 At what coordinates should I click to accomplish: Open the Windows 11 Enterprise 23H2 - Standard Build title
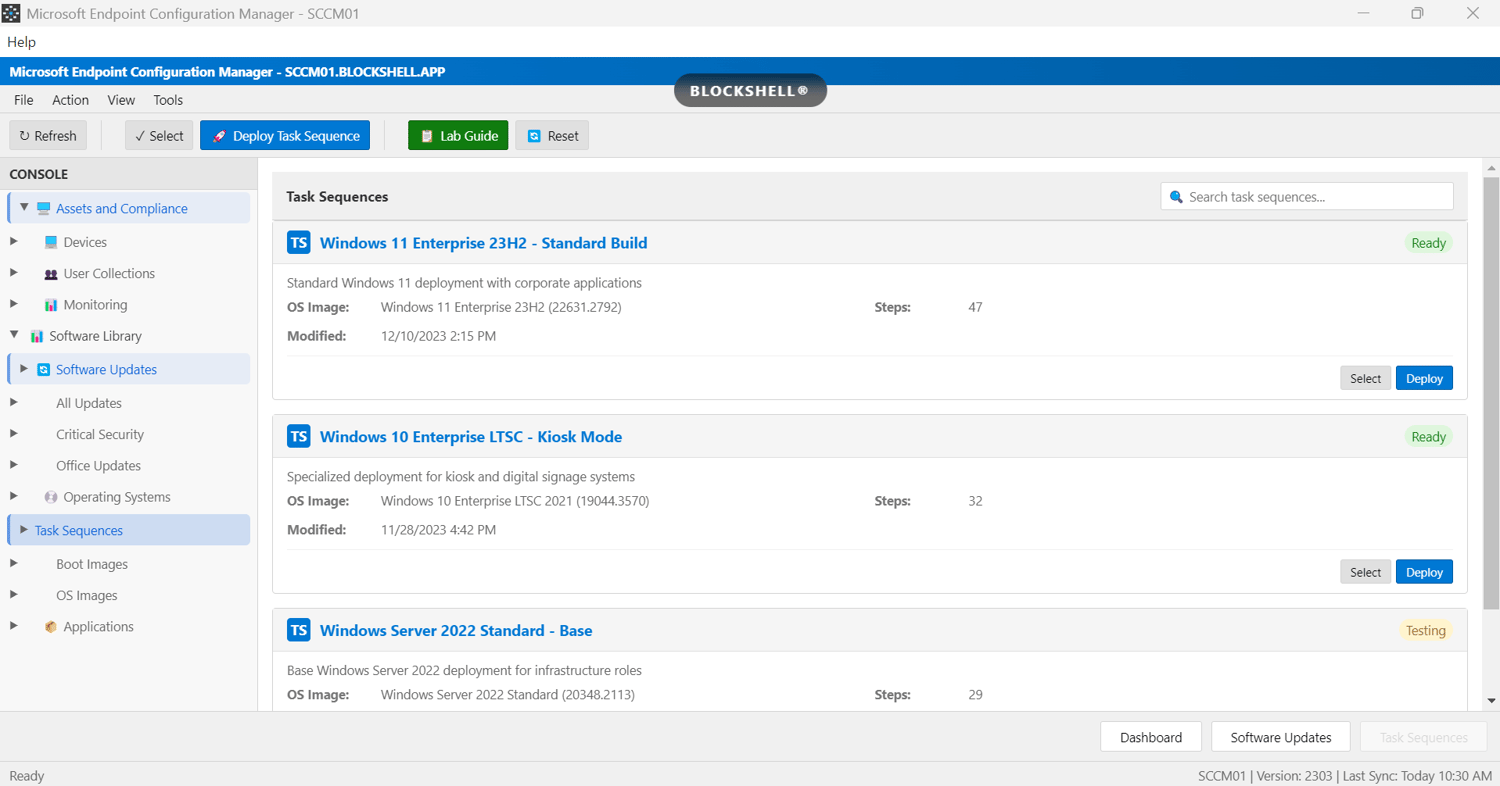pyautogui.click(x=483, y=243)
